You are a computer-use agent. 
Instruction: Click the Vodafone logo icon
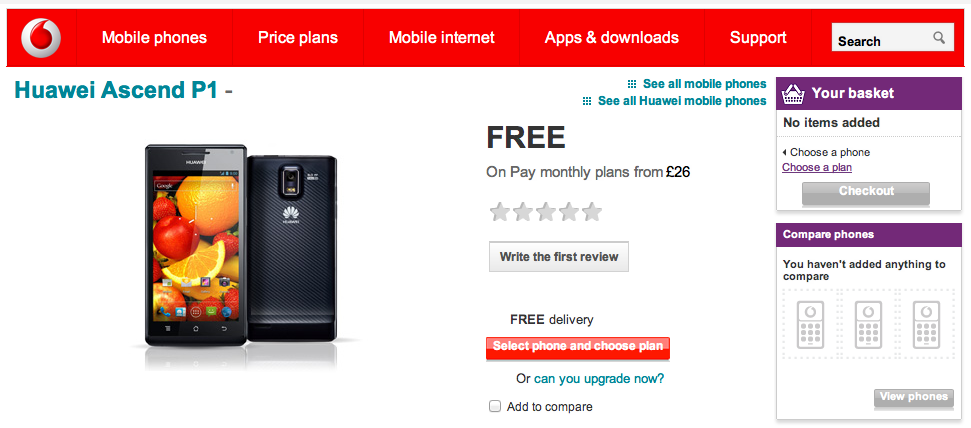(x=41, y=38)
